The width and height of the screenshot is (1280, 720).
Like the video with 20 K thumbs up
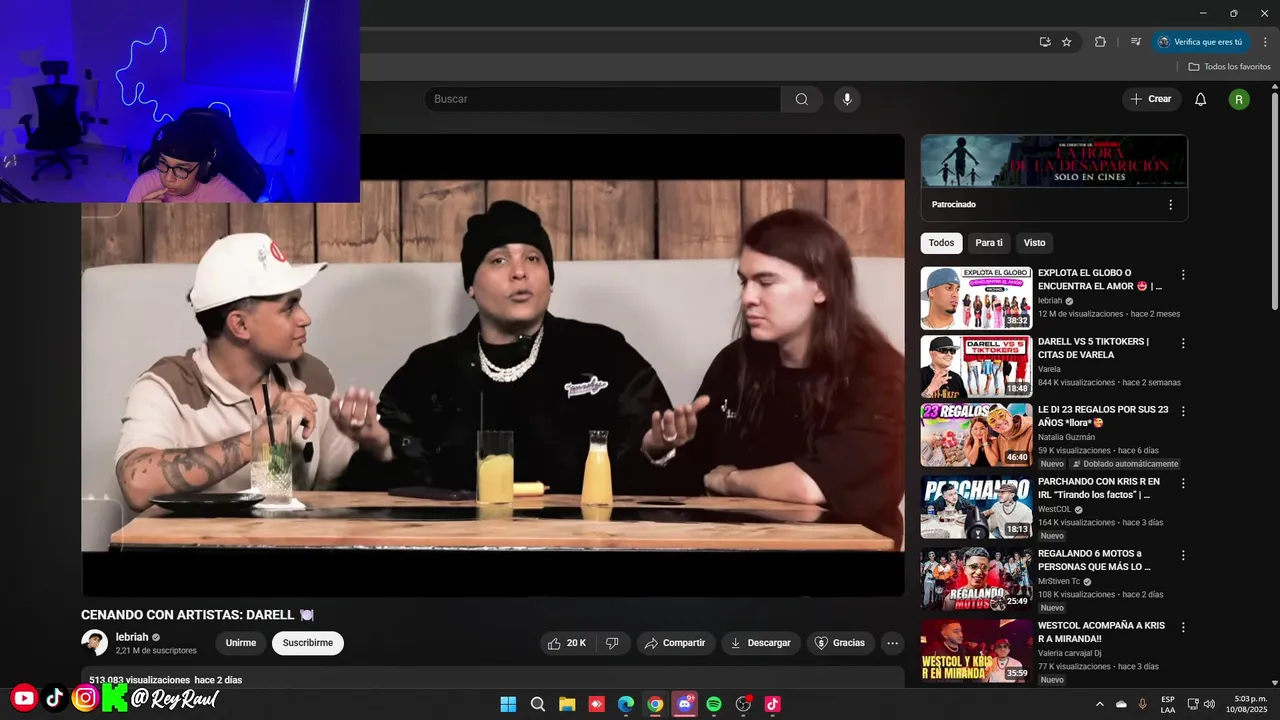pos(568,643)
